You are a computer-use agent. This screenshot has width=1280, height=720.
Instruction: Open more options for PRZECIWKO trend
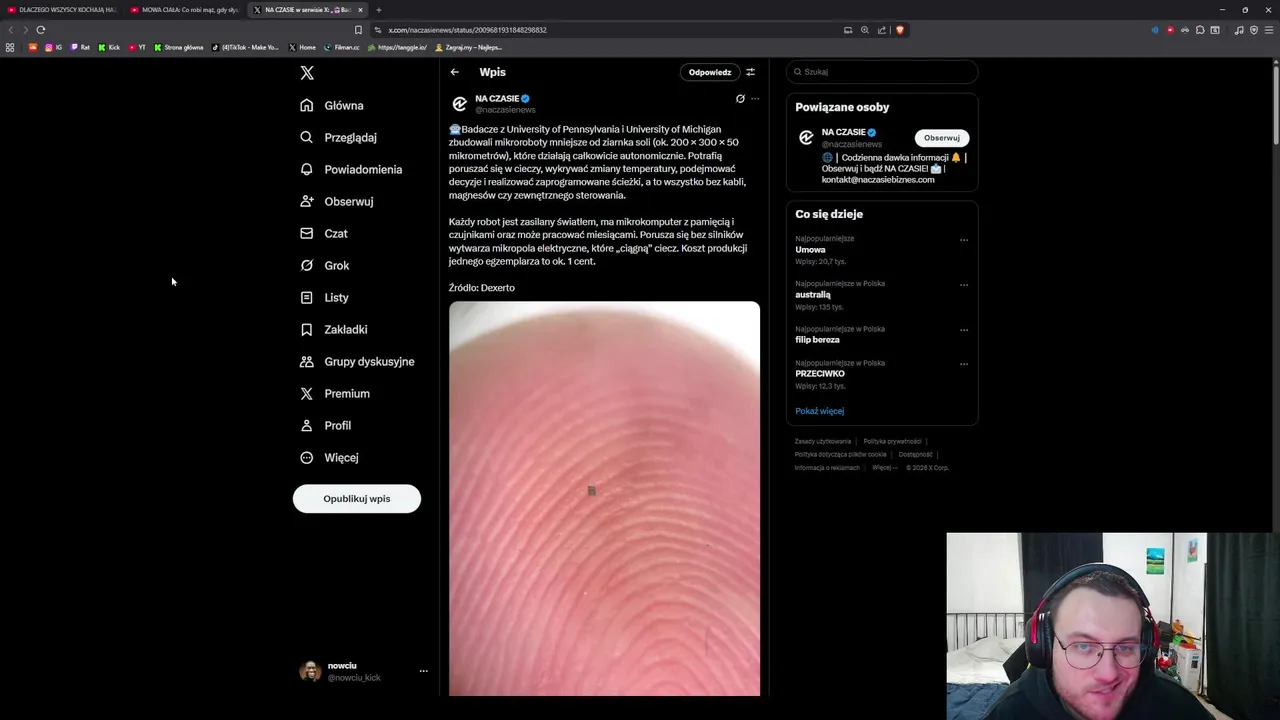coord(964,363)
